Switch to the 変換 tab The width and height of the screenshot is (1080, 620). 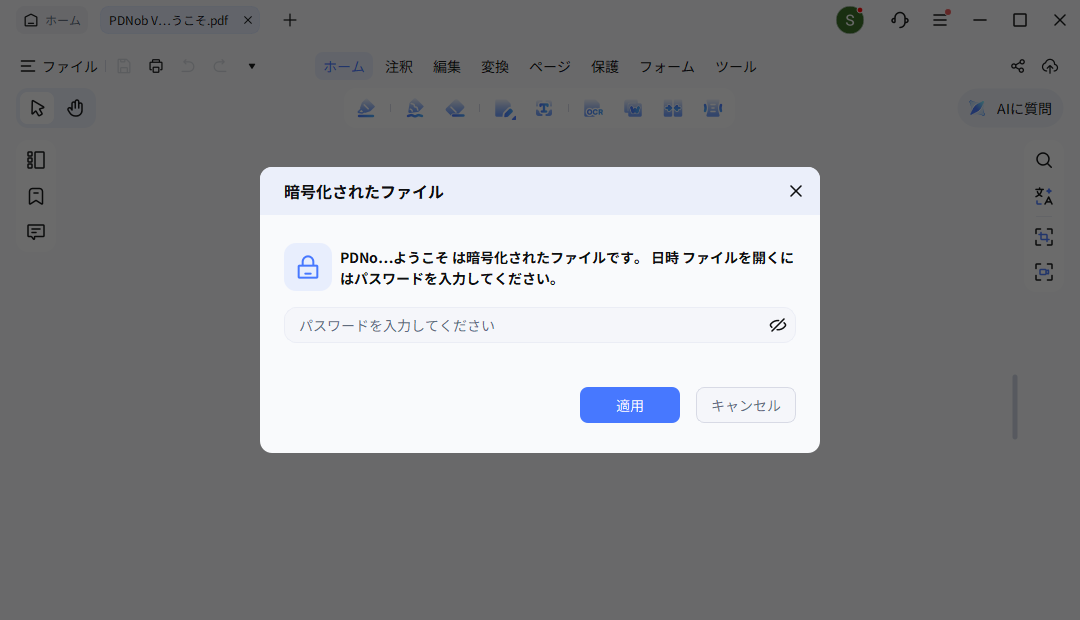(495, 67)
